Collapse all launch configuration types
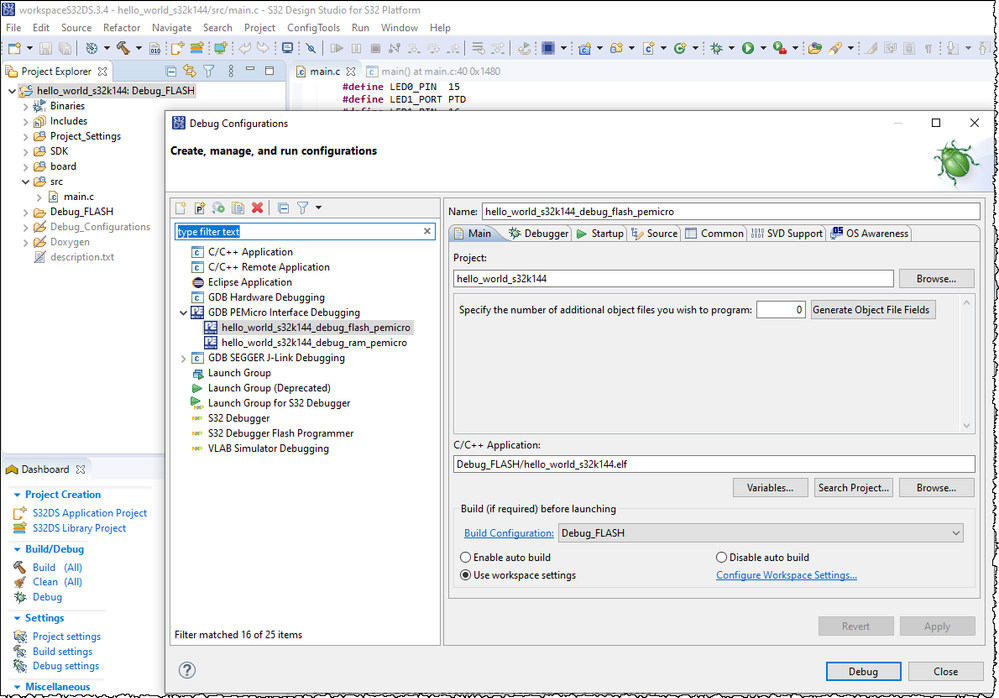This screenshot has height=698, width=999. [283, 207]
